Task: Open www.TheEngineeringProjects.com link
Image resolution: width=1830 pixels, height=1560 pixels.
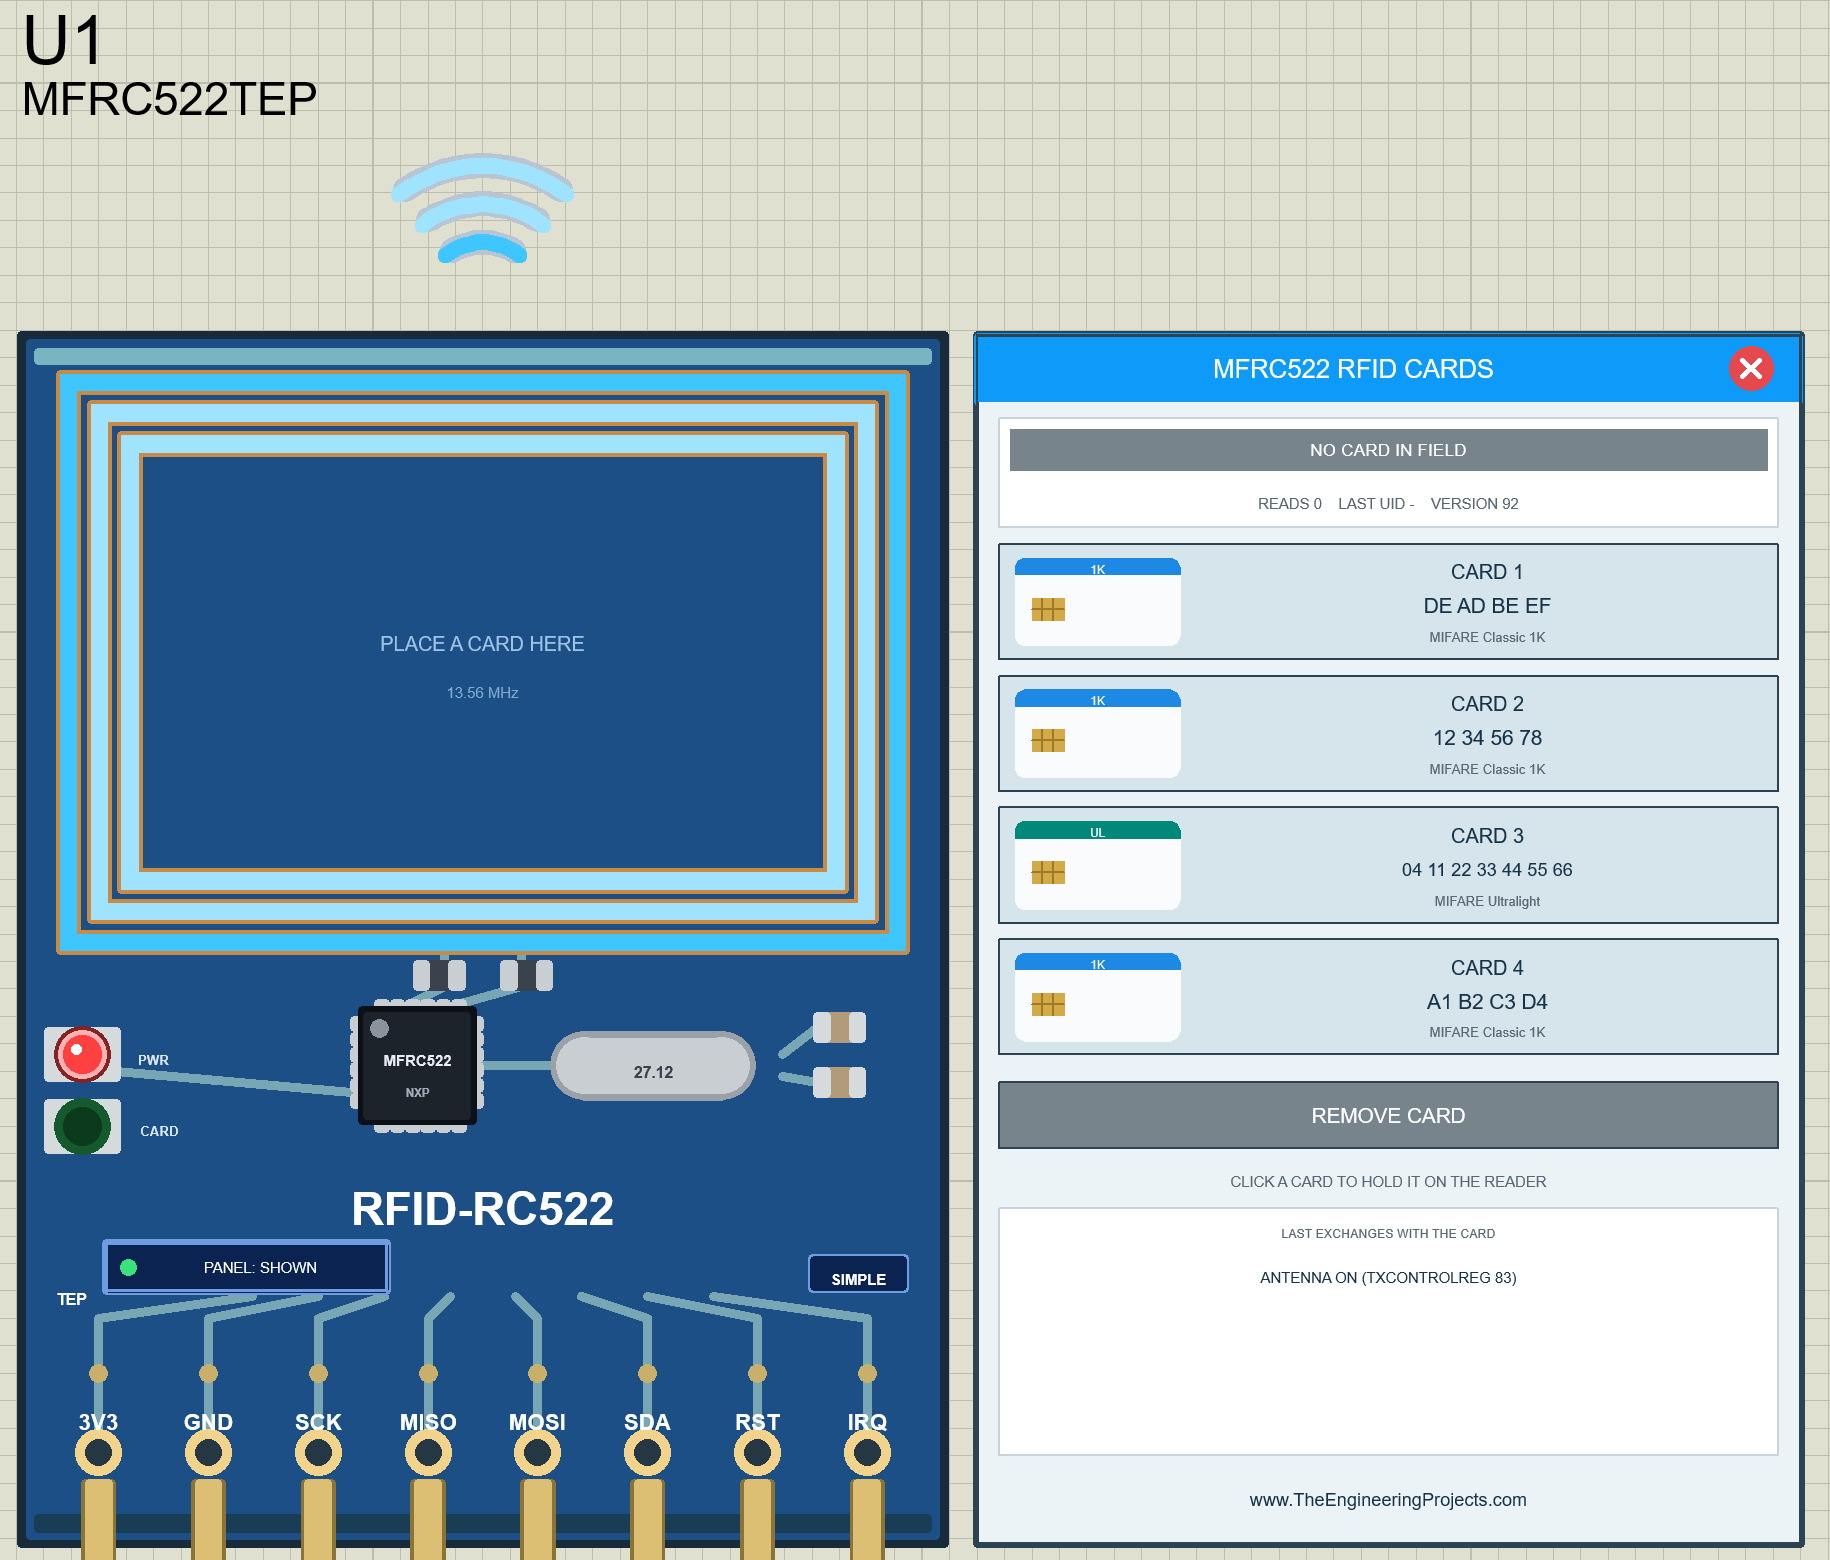Action: (x=1388, y=1500)
